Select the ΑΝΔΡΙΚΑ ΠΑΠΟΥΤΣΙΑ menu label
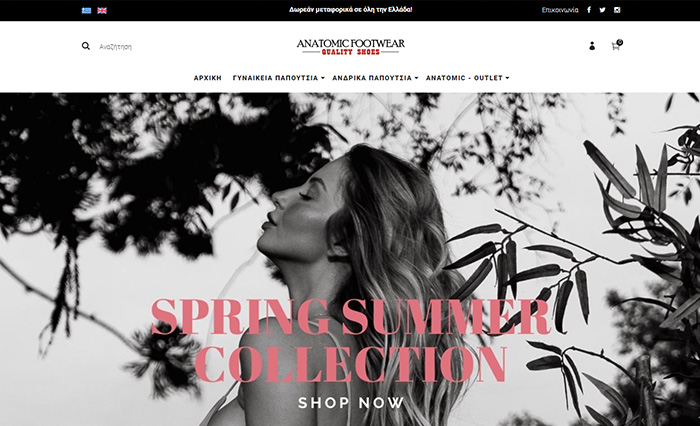700x426 pixels. [x=372, y=78]
